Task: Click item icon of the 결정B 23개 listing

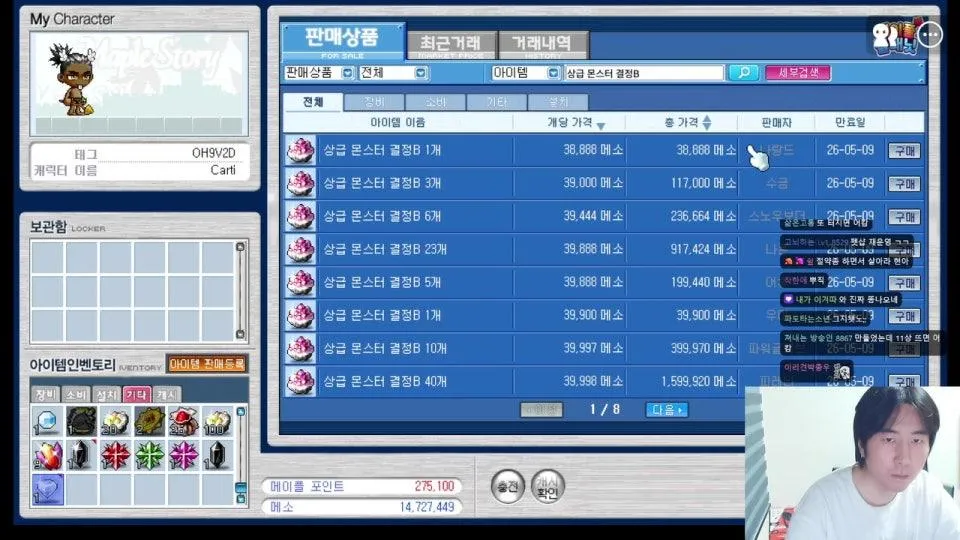Action: pos(301,249)
